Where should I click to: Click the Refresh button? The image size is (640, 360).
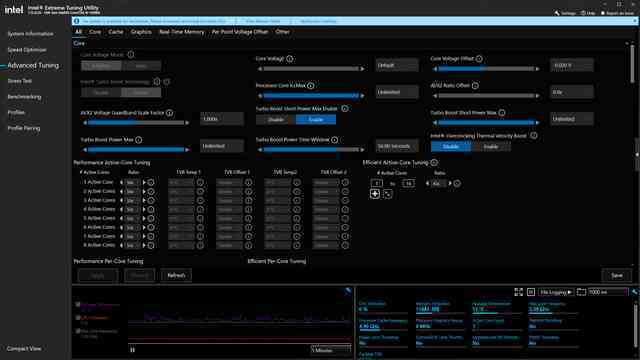(176, 276)
